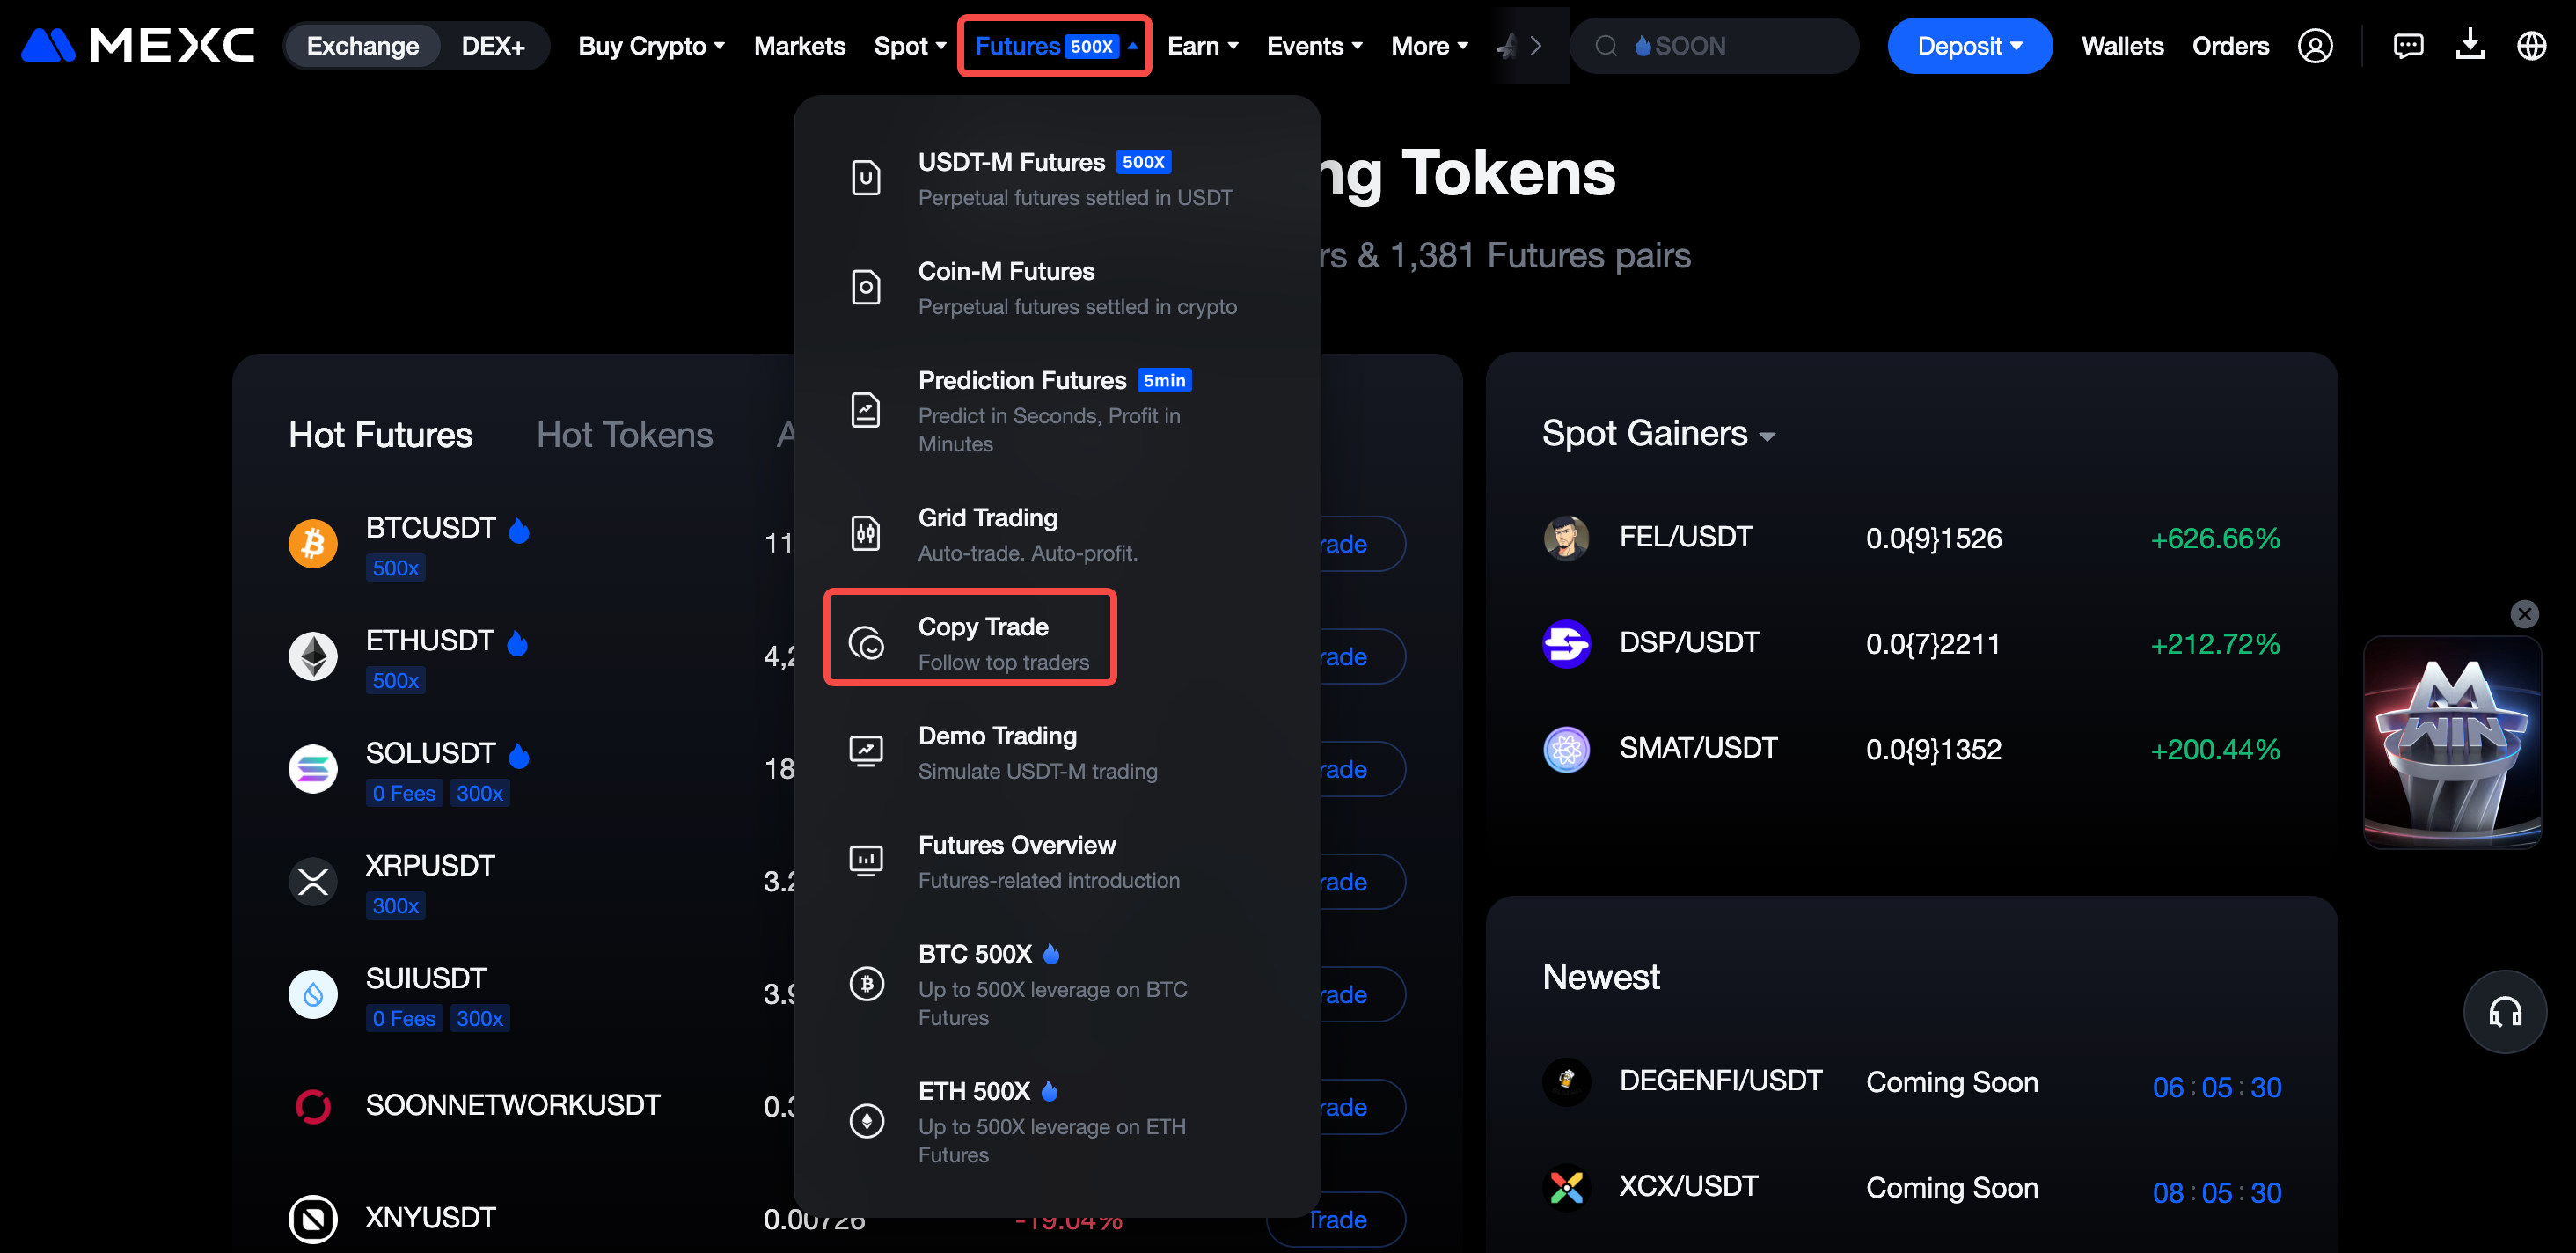The height and width of the screenshot is (1253, 2576).
Task: Open the Wallets link
Action: 2122,46
